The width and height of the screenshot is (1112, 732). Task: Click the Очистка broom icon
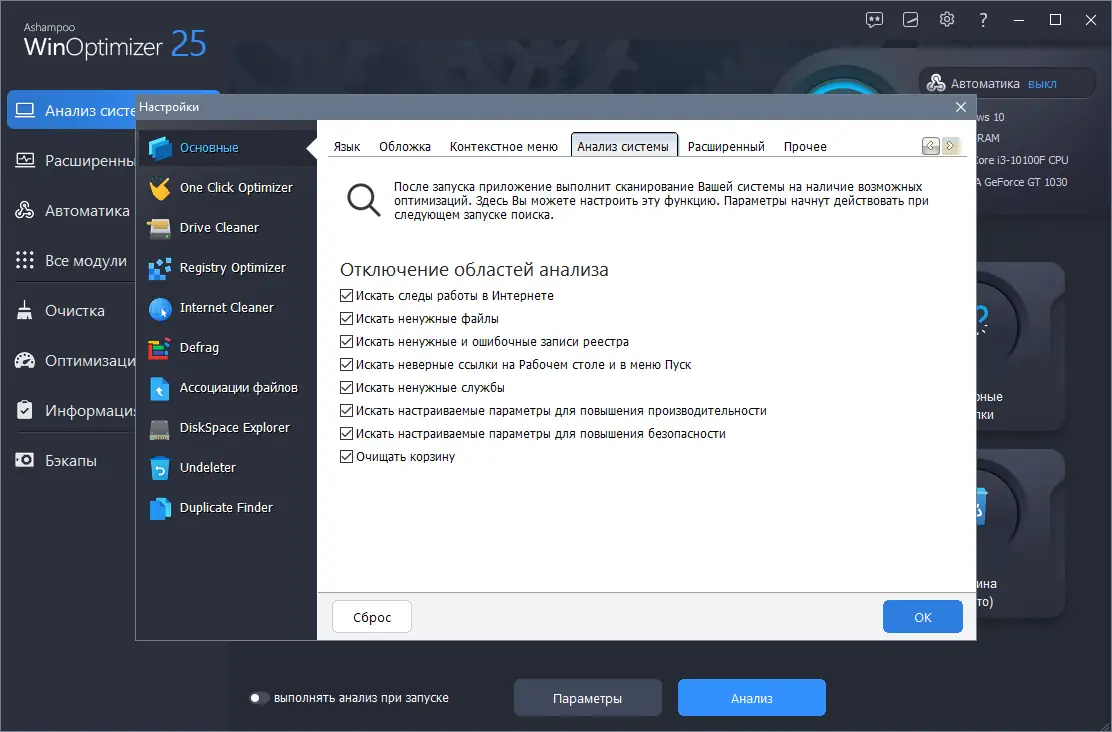pyautogui.click(x=25, y=311)
